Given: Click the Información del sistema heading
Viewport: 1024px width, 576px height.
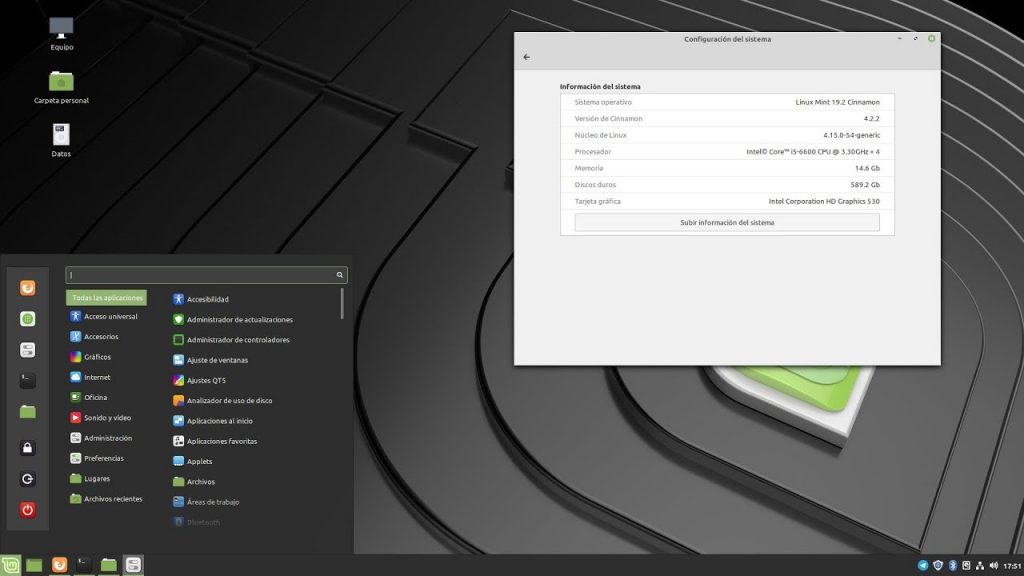Looking at the screenshot, I should [600, 86].
